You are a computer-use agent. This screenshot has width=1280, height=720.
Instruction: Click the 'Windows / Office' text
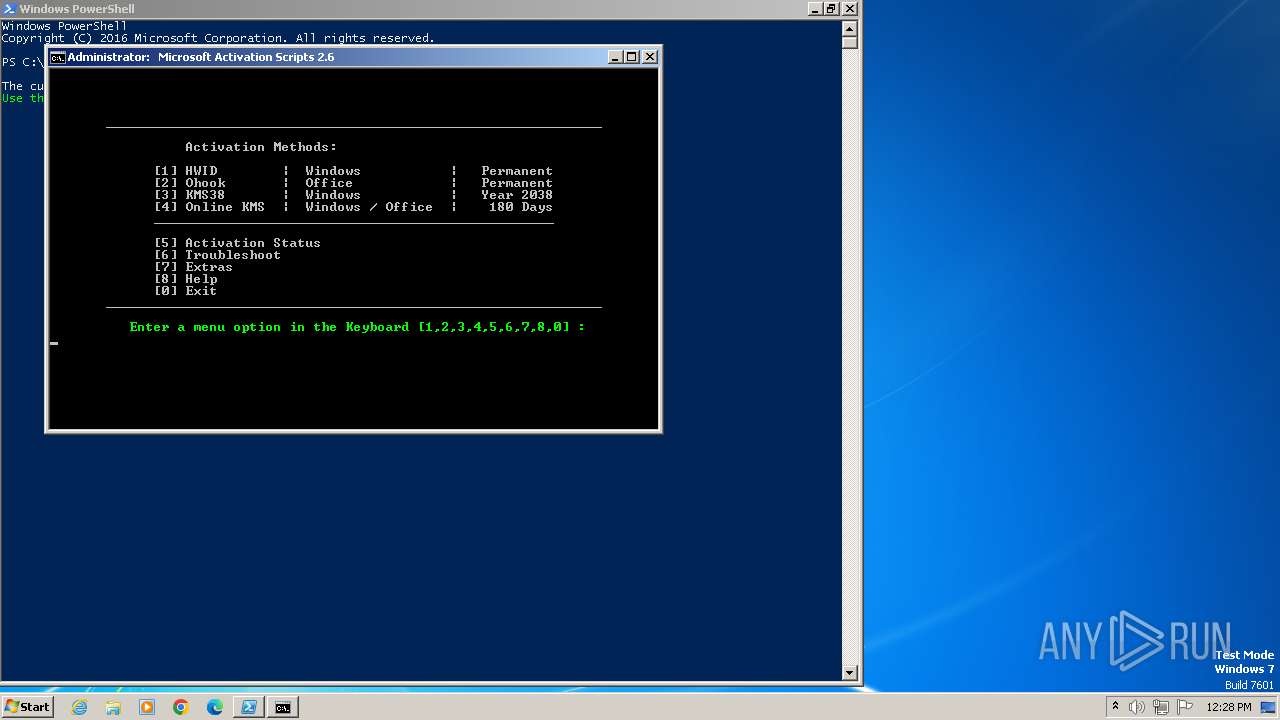pyautogui.click(x=369, y=207)
